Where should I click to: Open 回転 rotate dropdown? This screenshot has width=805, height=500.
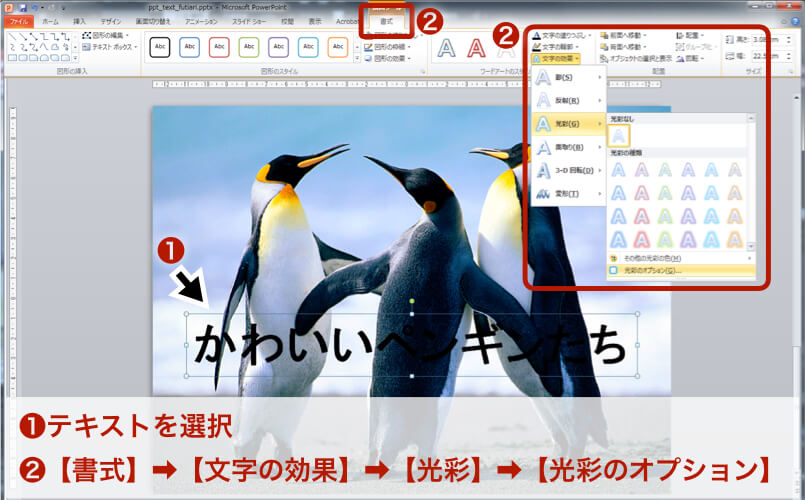691,59
